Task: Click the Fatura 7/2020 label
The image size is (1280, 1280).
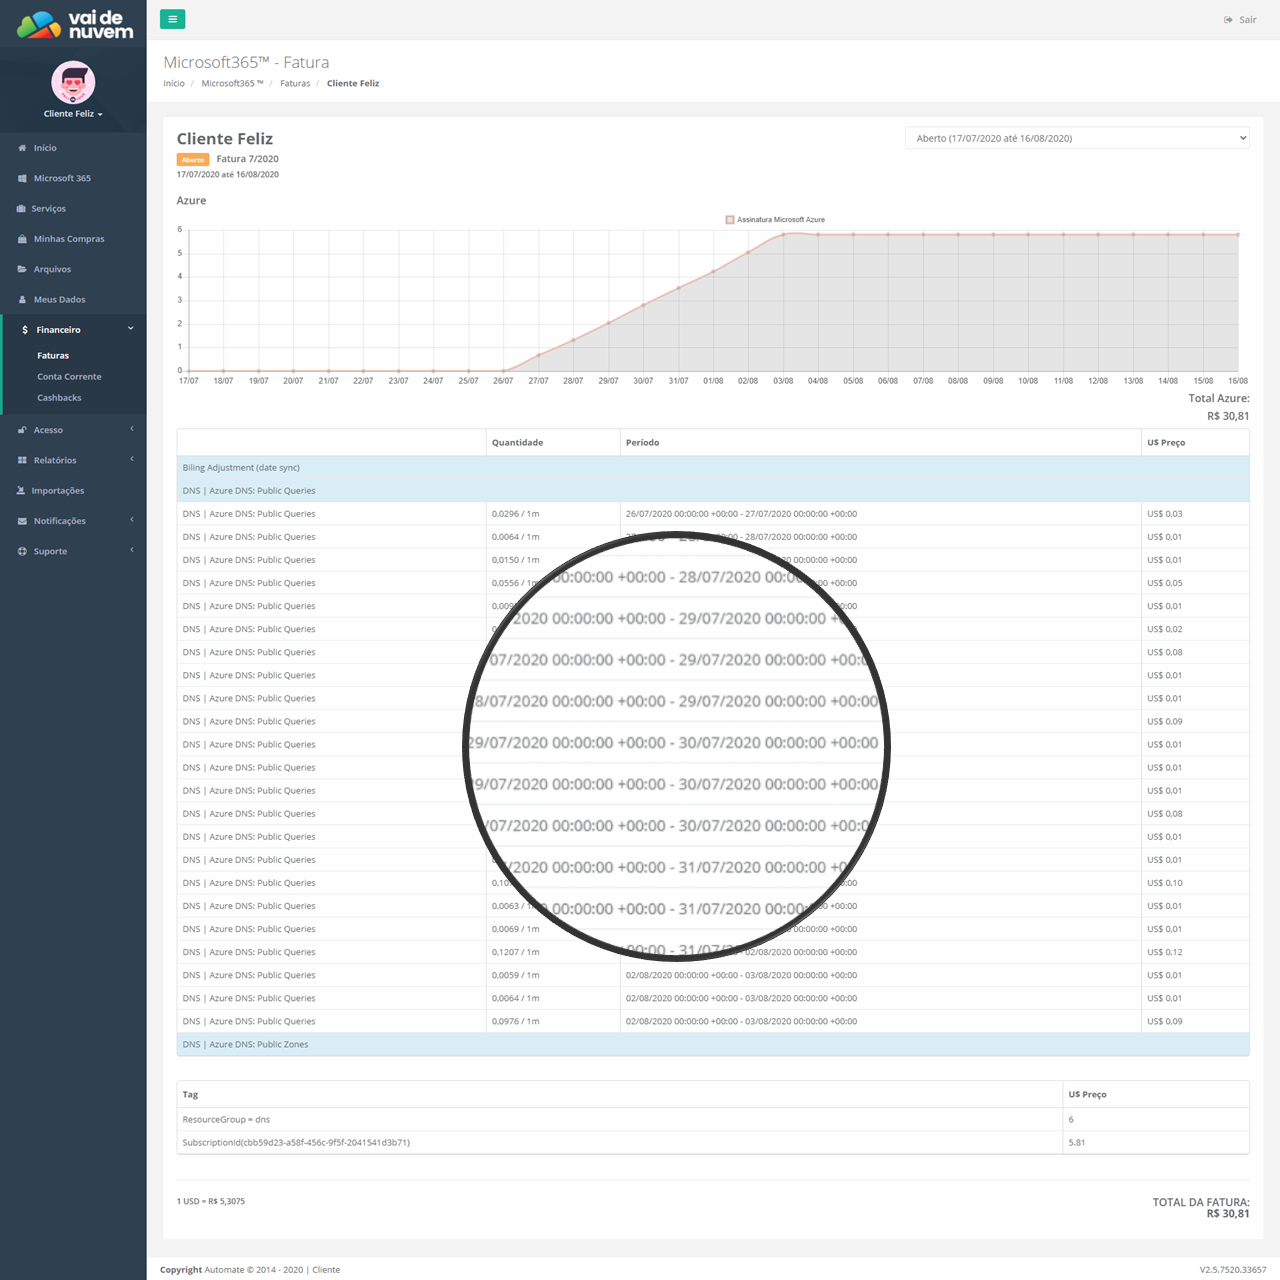Action: coord(247,159)
